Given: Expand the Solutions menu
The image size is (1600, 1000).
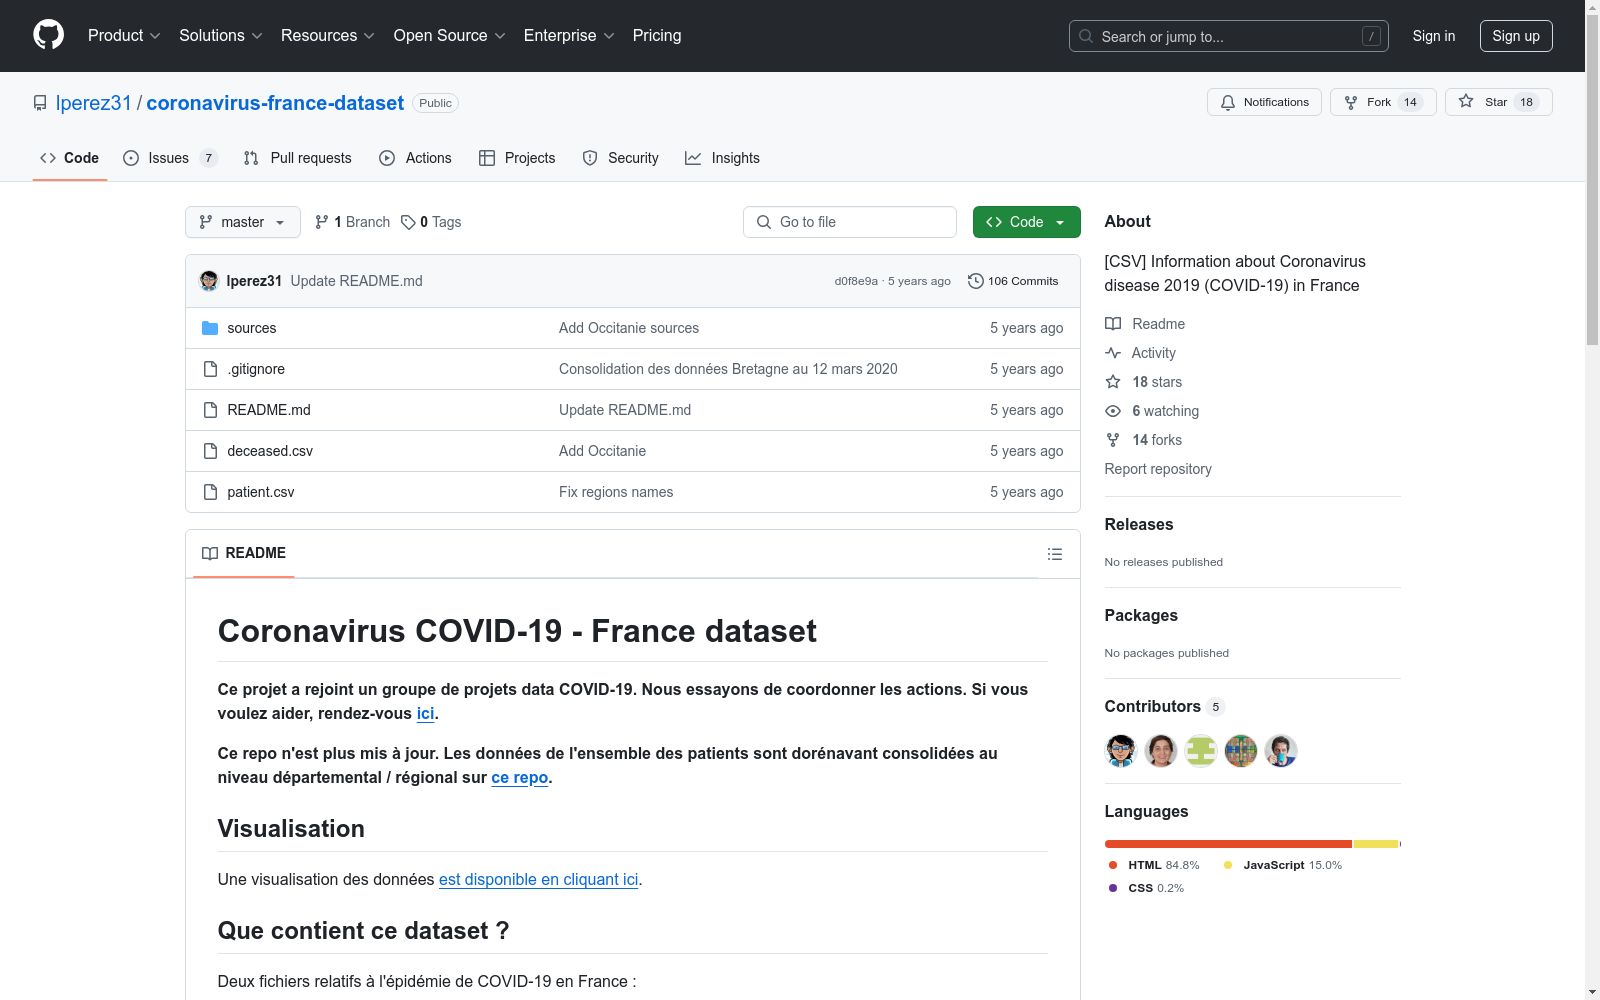Looking at the screenshot, I should coord(221,35).
